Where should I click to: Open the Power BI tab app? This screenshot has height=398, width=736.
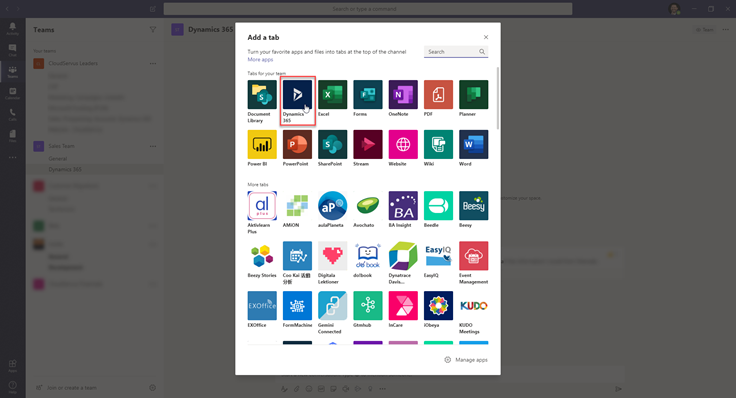pos(262,144)
